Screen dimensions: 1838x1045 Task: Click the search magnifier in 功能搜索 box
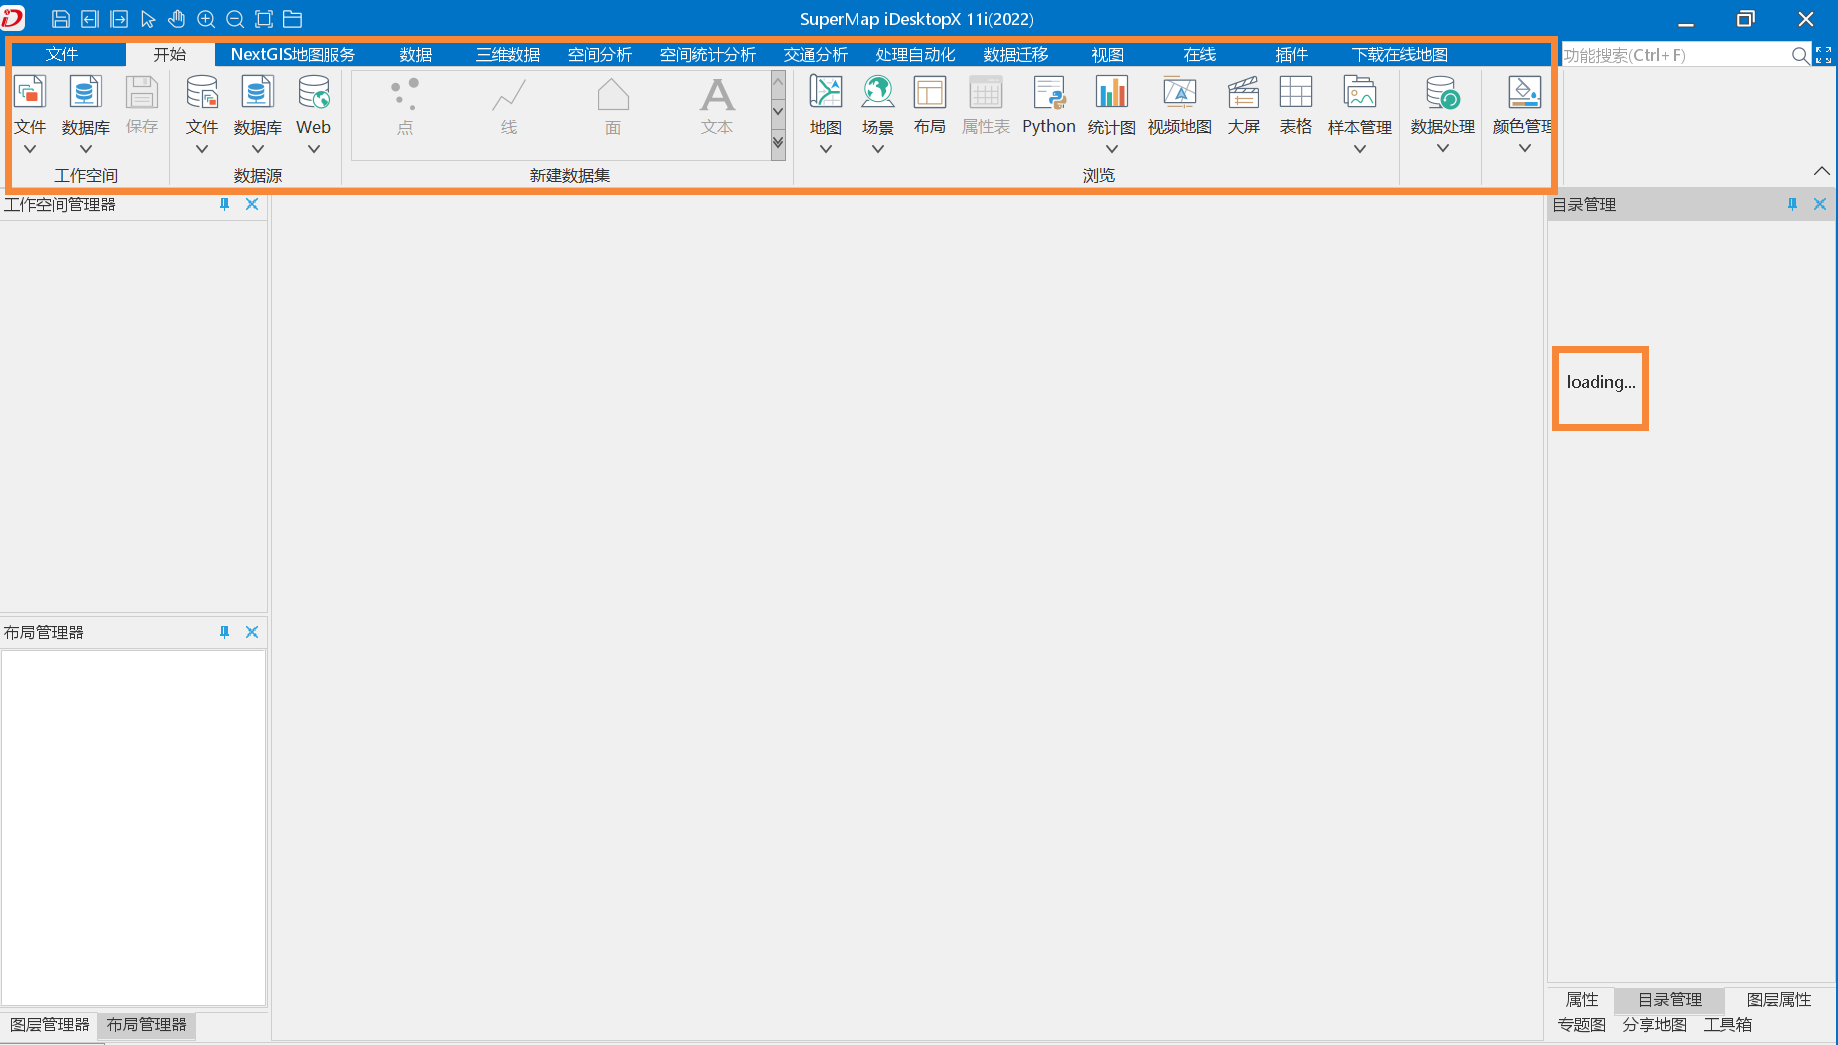[1800, 55]
